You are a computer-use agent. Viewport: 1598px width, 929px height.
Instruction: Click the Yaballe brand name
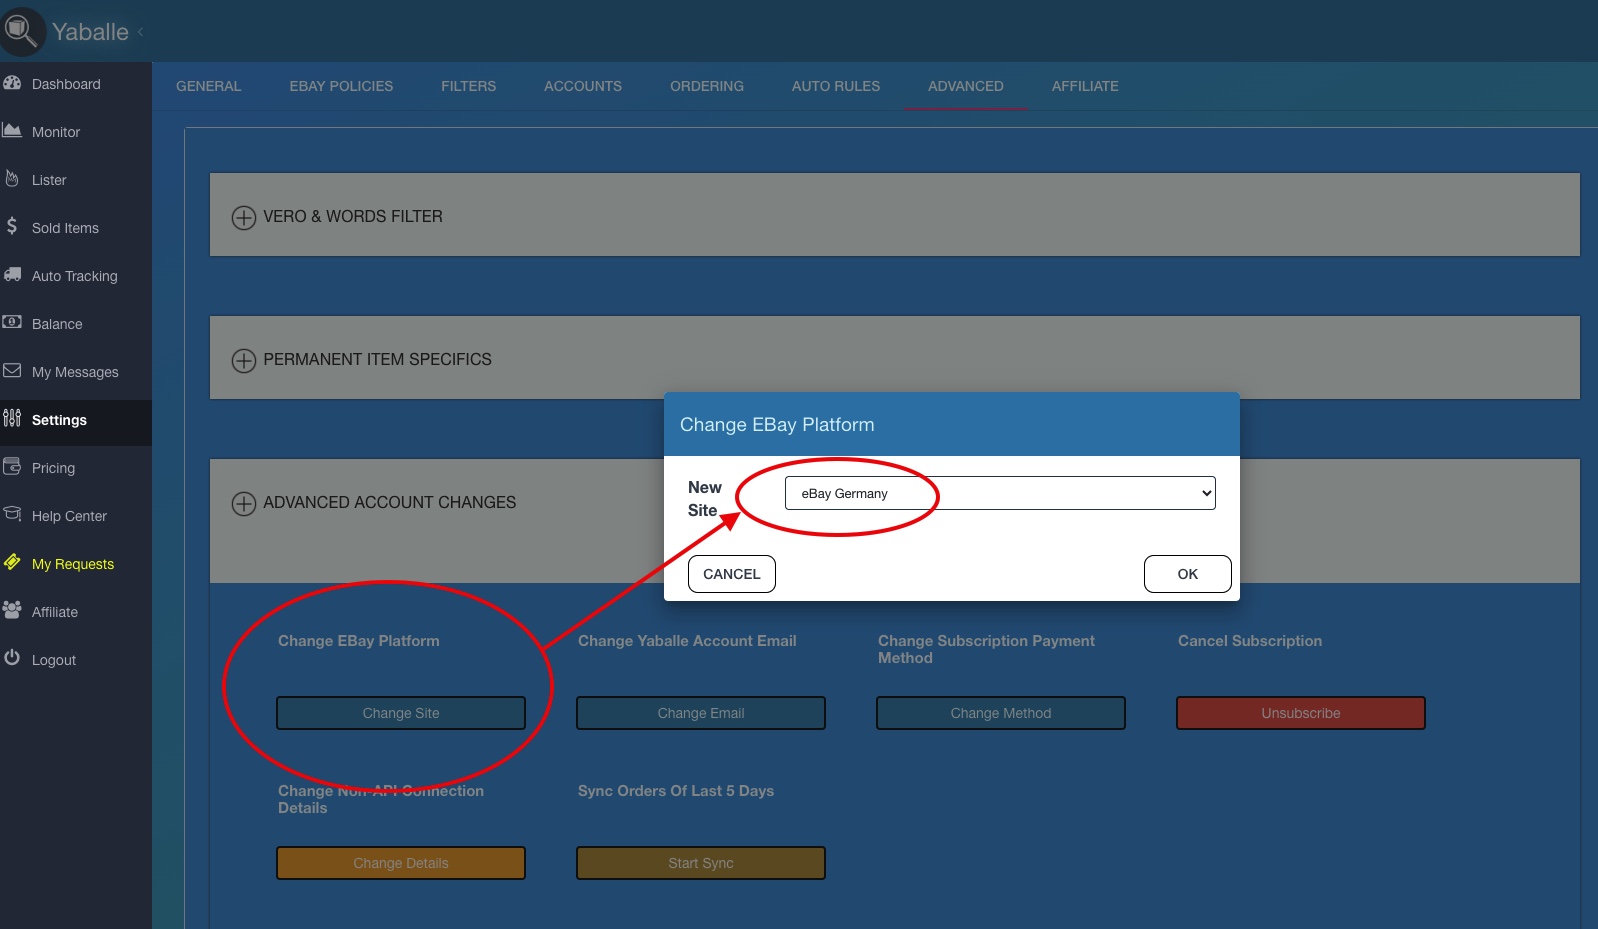click(x=90, y=32)
